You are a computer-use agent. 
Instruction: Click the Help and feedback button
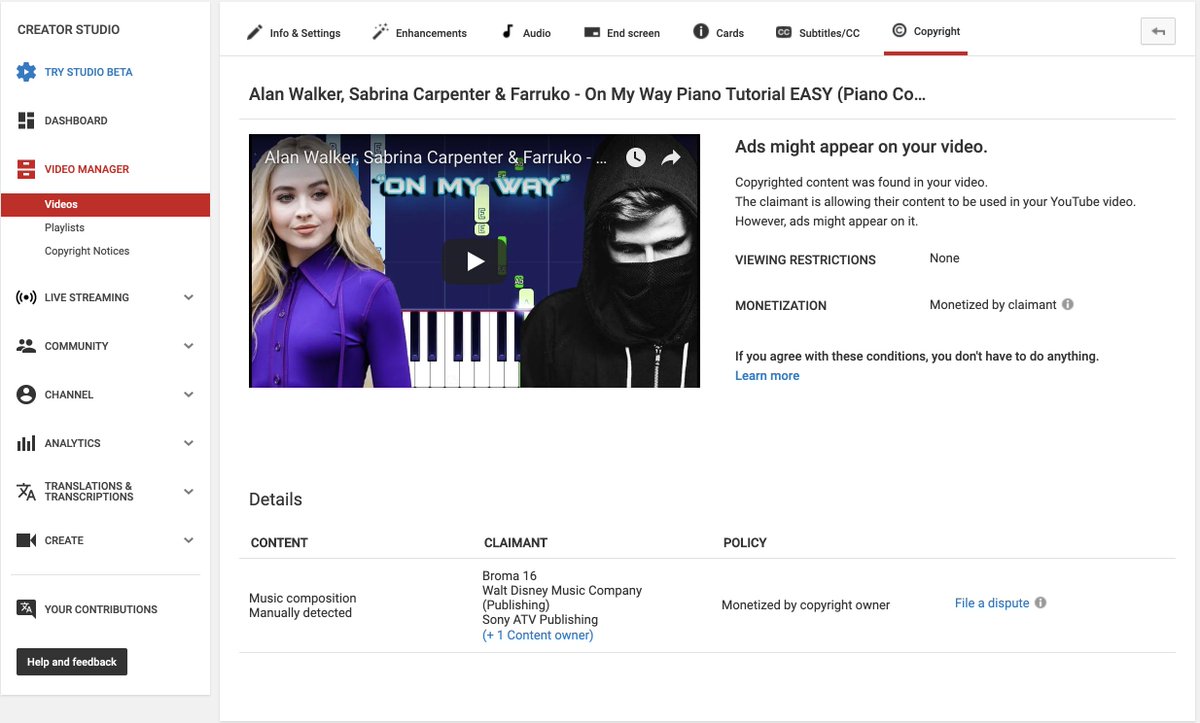coord(72,662)
